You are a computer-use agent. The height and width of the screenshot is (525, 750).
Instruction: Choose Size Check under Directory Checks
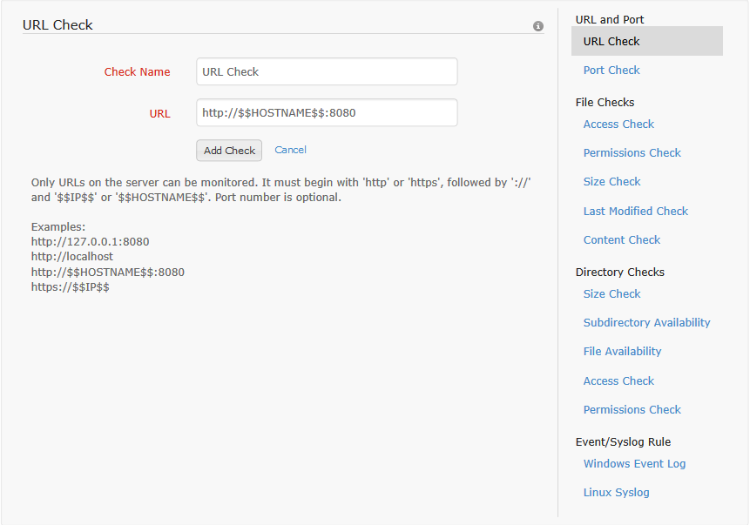click(x=611, y=294)
